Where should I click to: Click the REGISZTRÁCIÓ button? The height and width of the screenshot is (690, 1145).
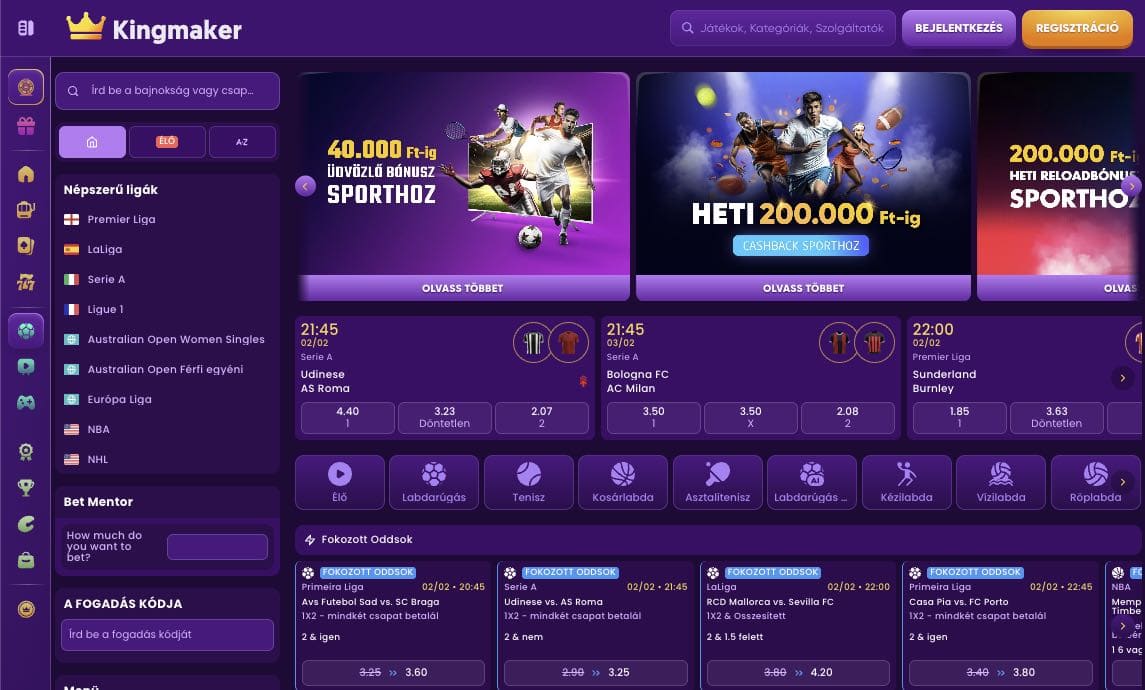pyautogui.click(x=1077, y=28)
